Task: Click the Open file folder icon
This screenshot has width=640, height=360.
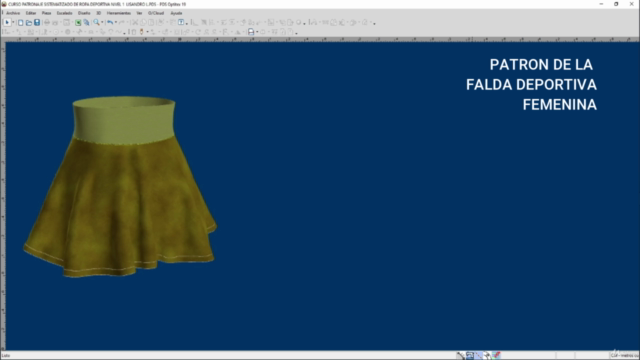Action: click(29, 22)
